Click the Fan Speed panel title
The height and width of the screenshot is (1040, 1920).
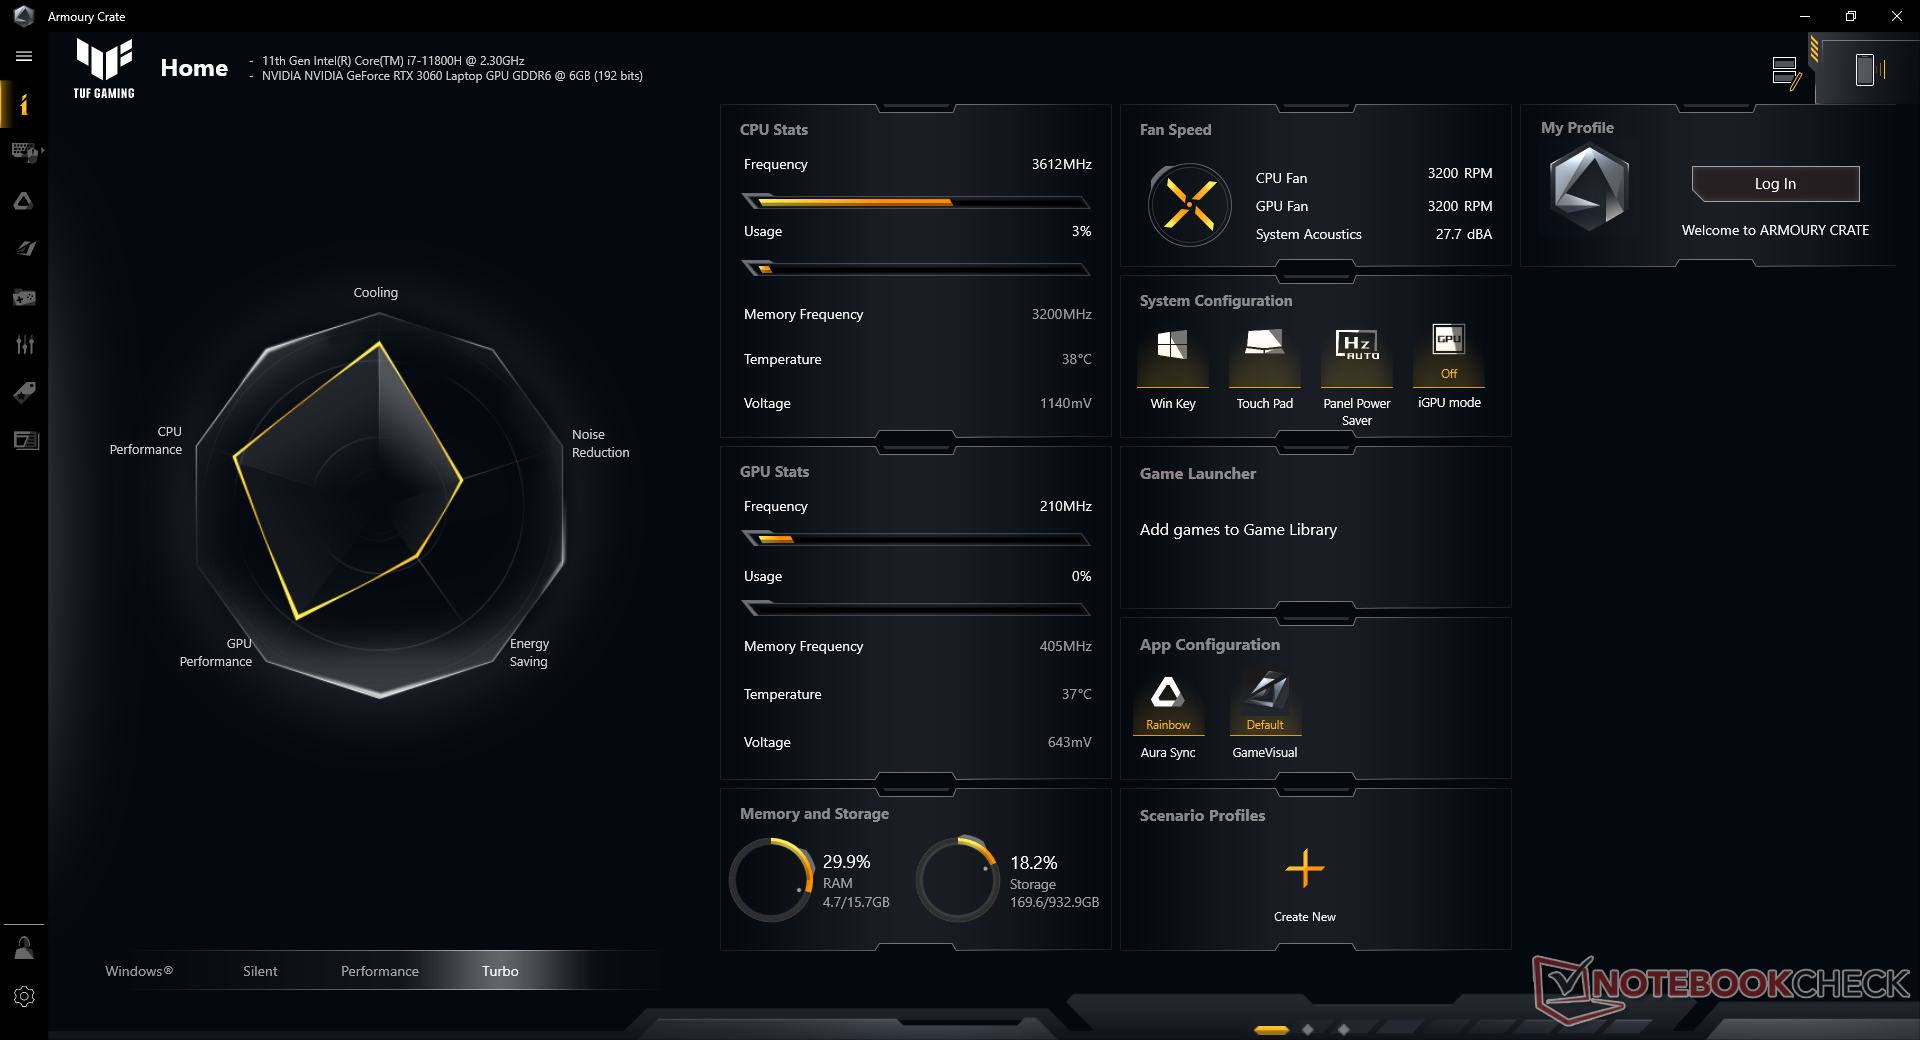(x=1175, y=130)
